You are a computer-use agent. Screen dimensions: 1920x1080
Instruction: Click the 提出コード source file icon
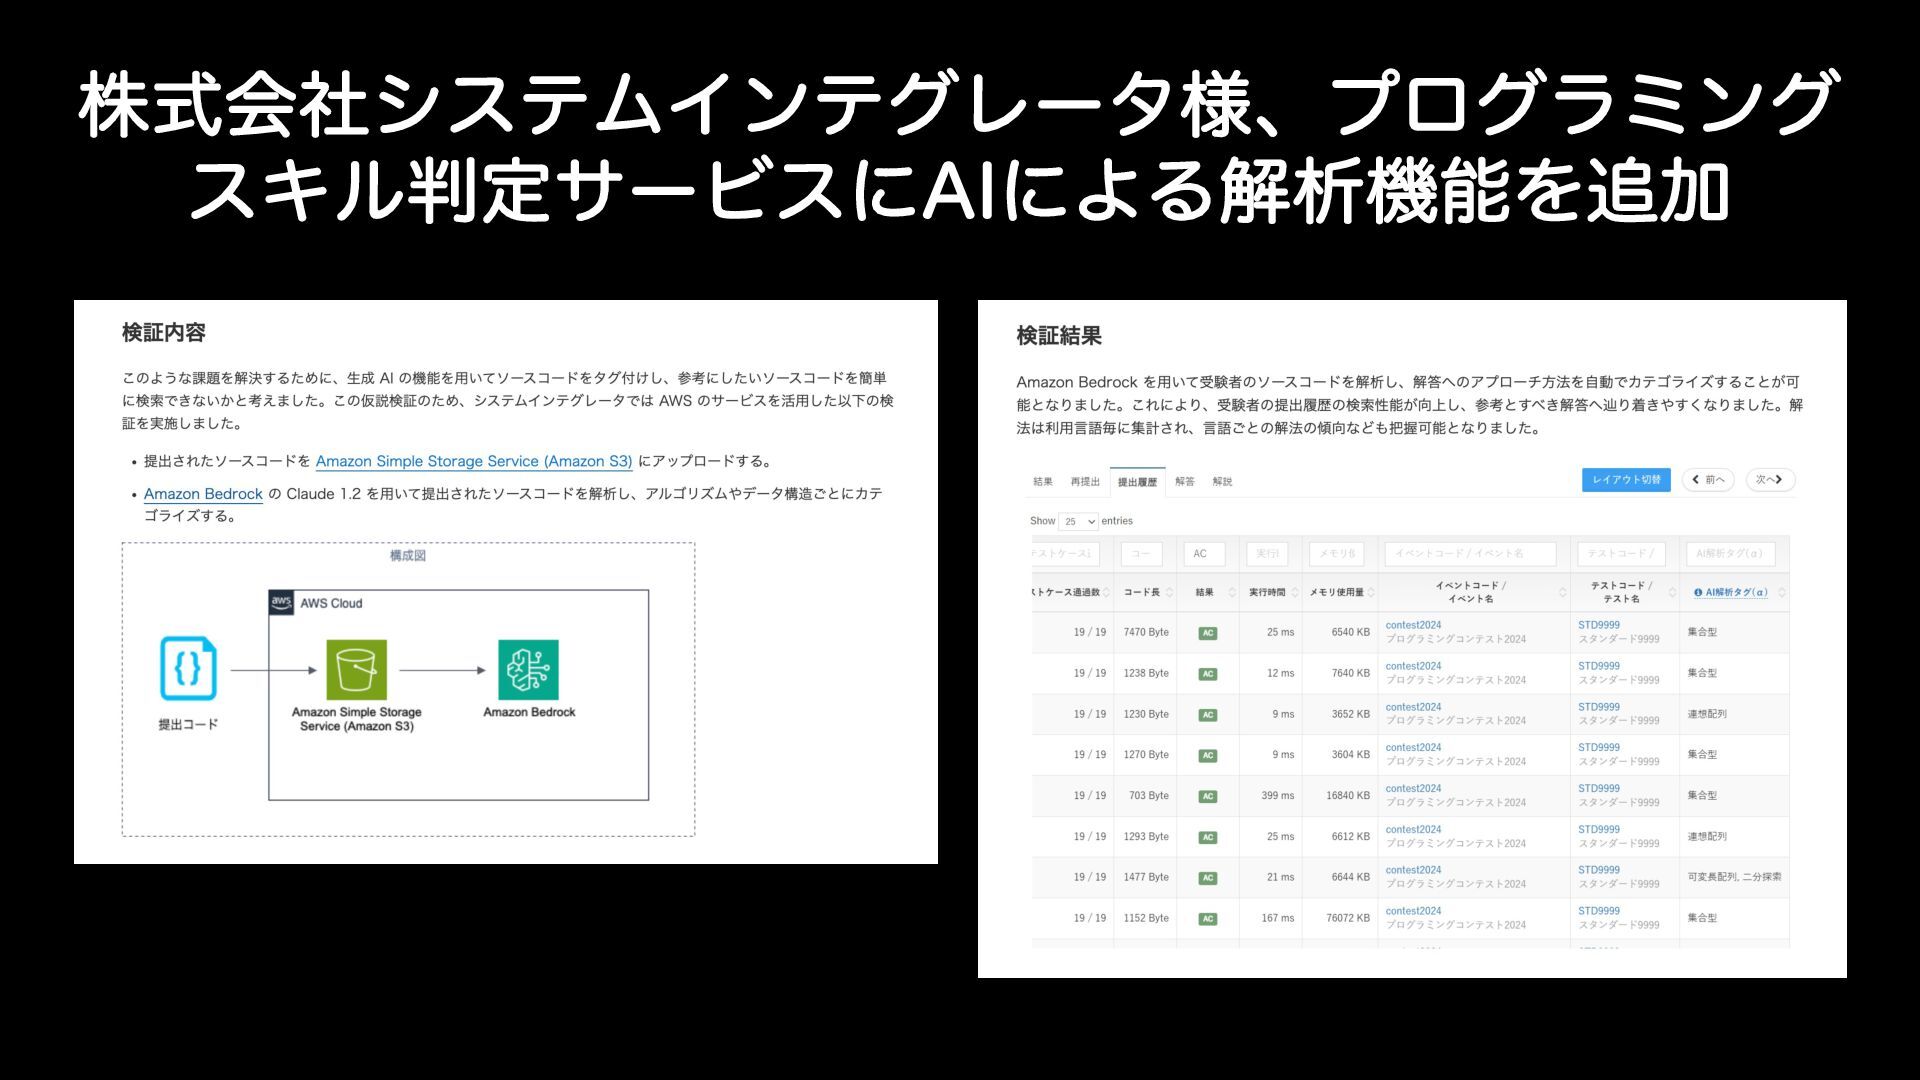point(188,669)
